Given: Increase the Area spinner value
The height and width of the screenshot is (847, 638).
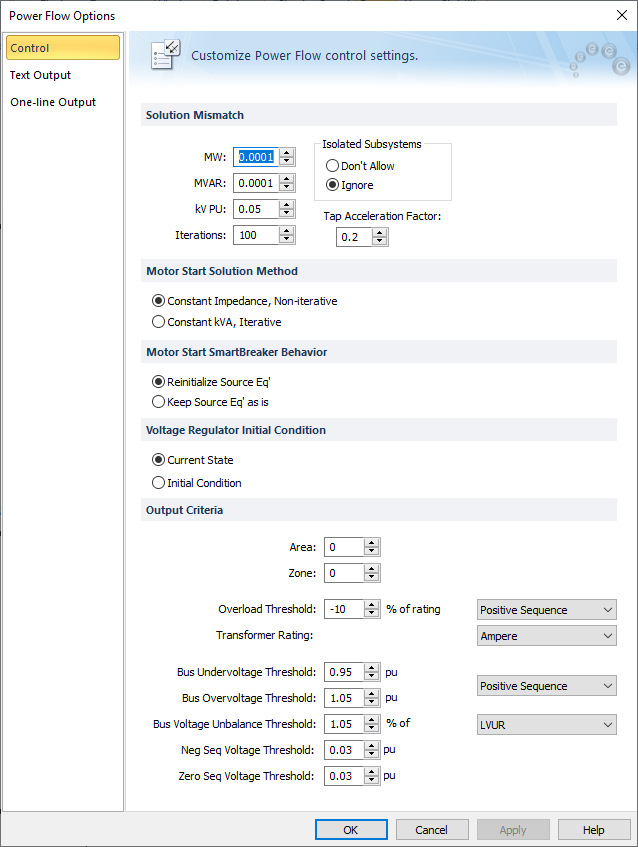Looking at the screenshot, I should (371, 543).
